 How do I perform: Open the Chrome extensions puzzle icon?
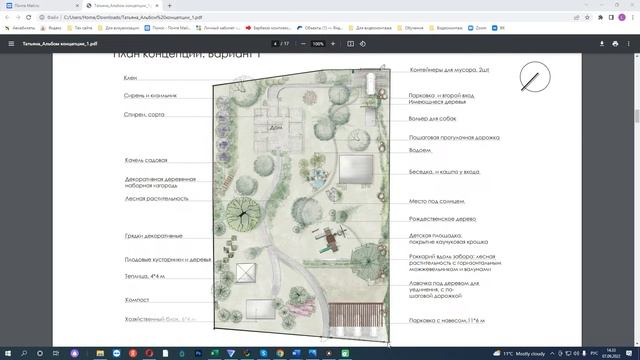coord(600,17)
